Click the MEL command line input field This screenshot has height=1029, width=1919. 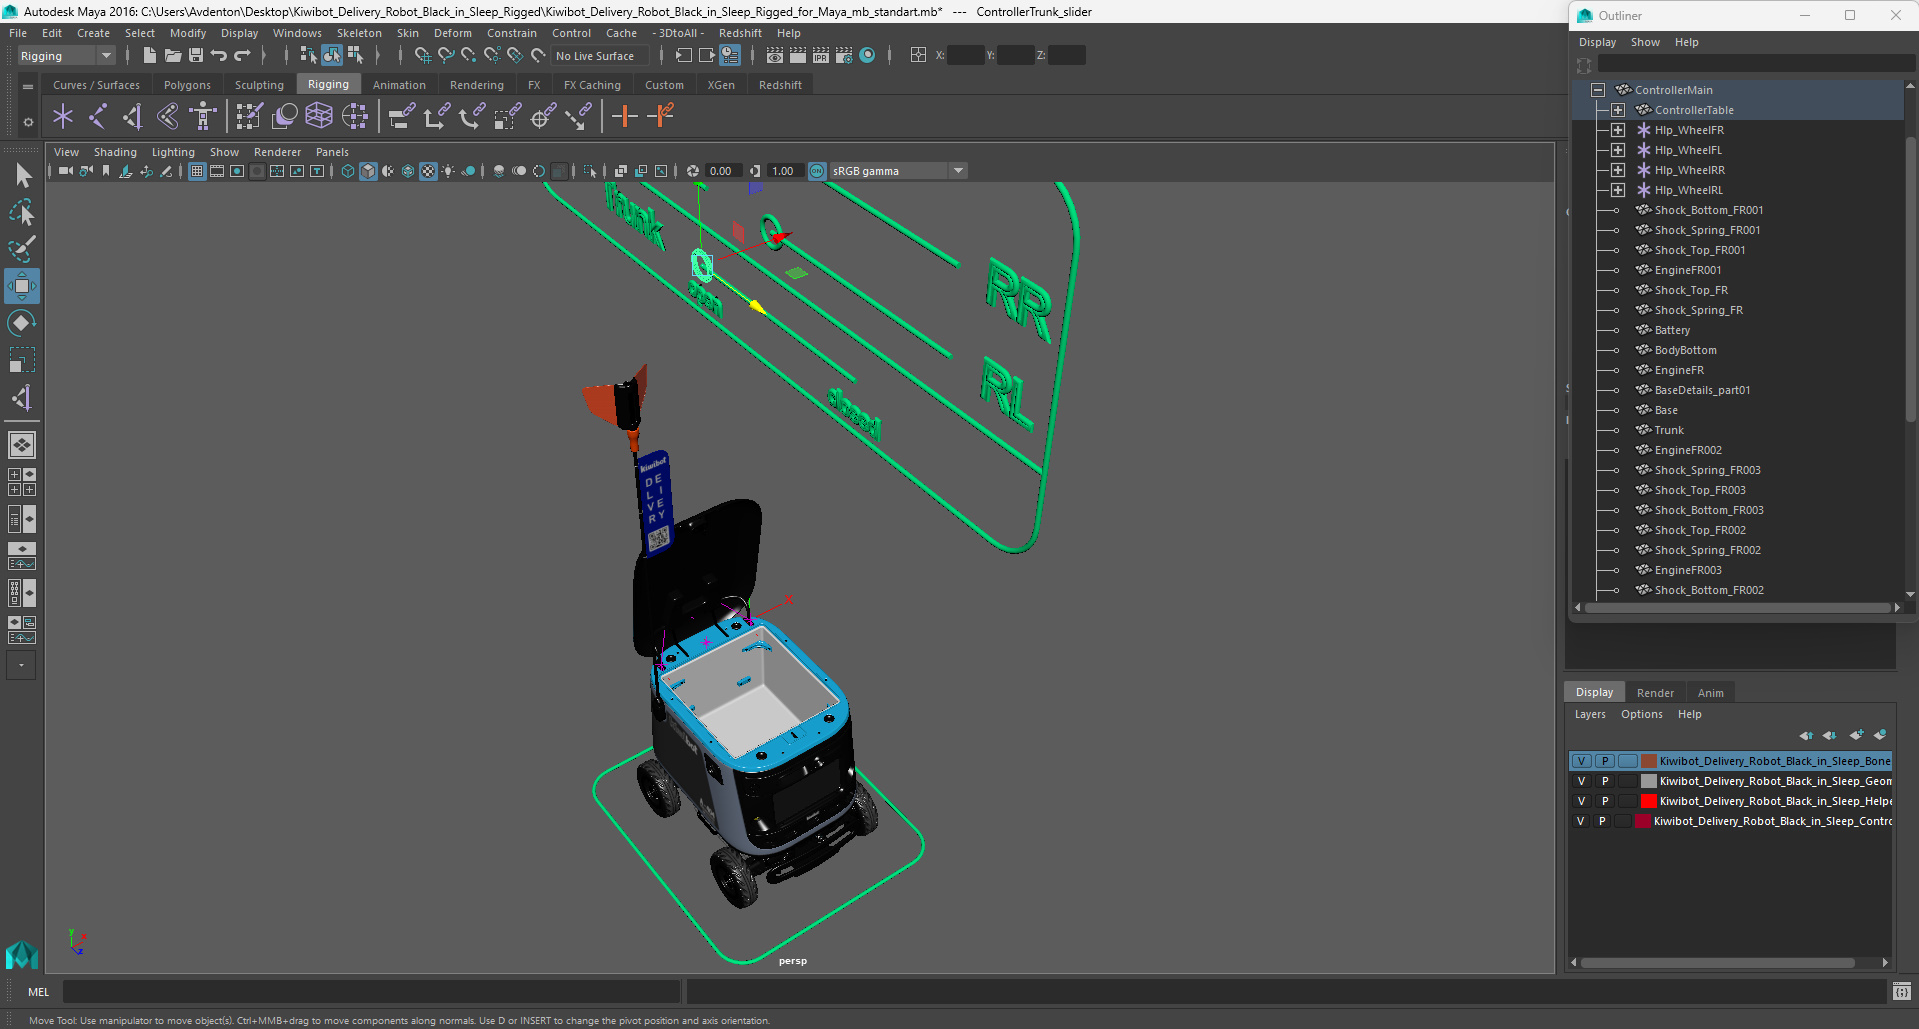point(372,992)
